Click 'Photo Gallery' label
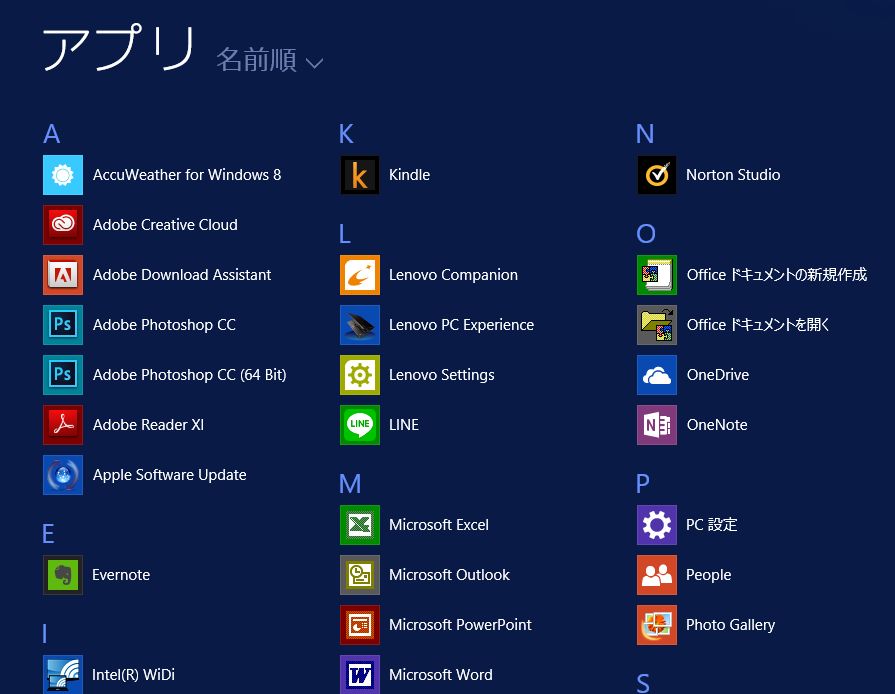The width and height of the screenshot is (895, 694). (730, 625)
